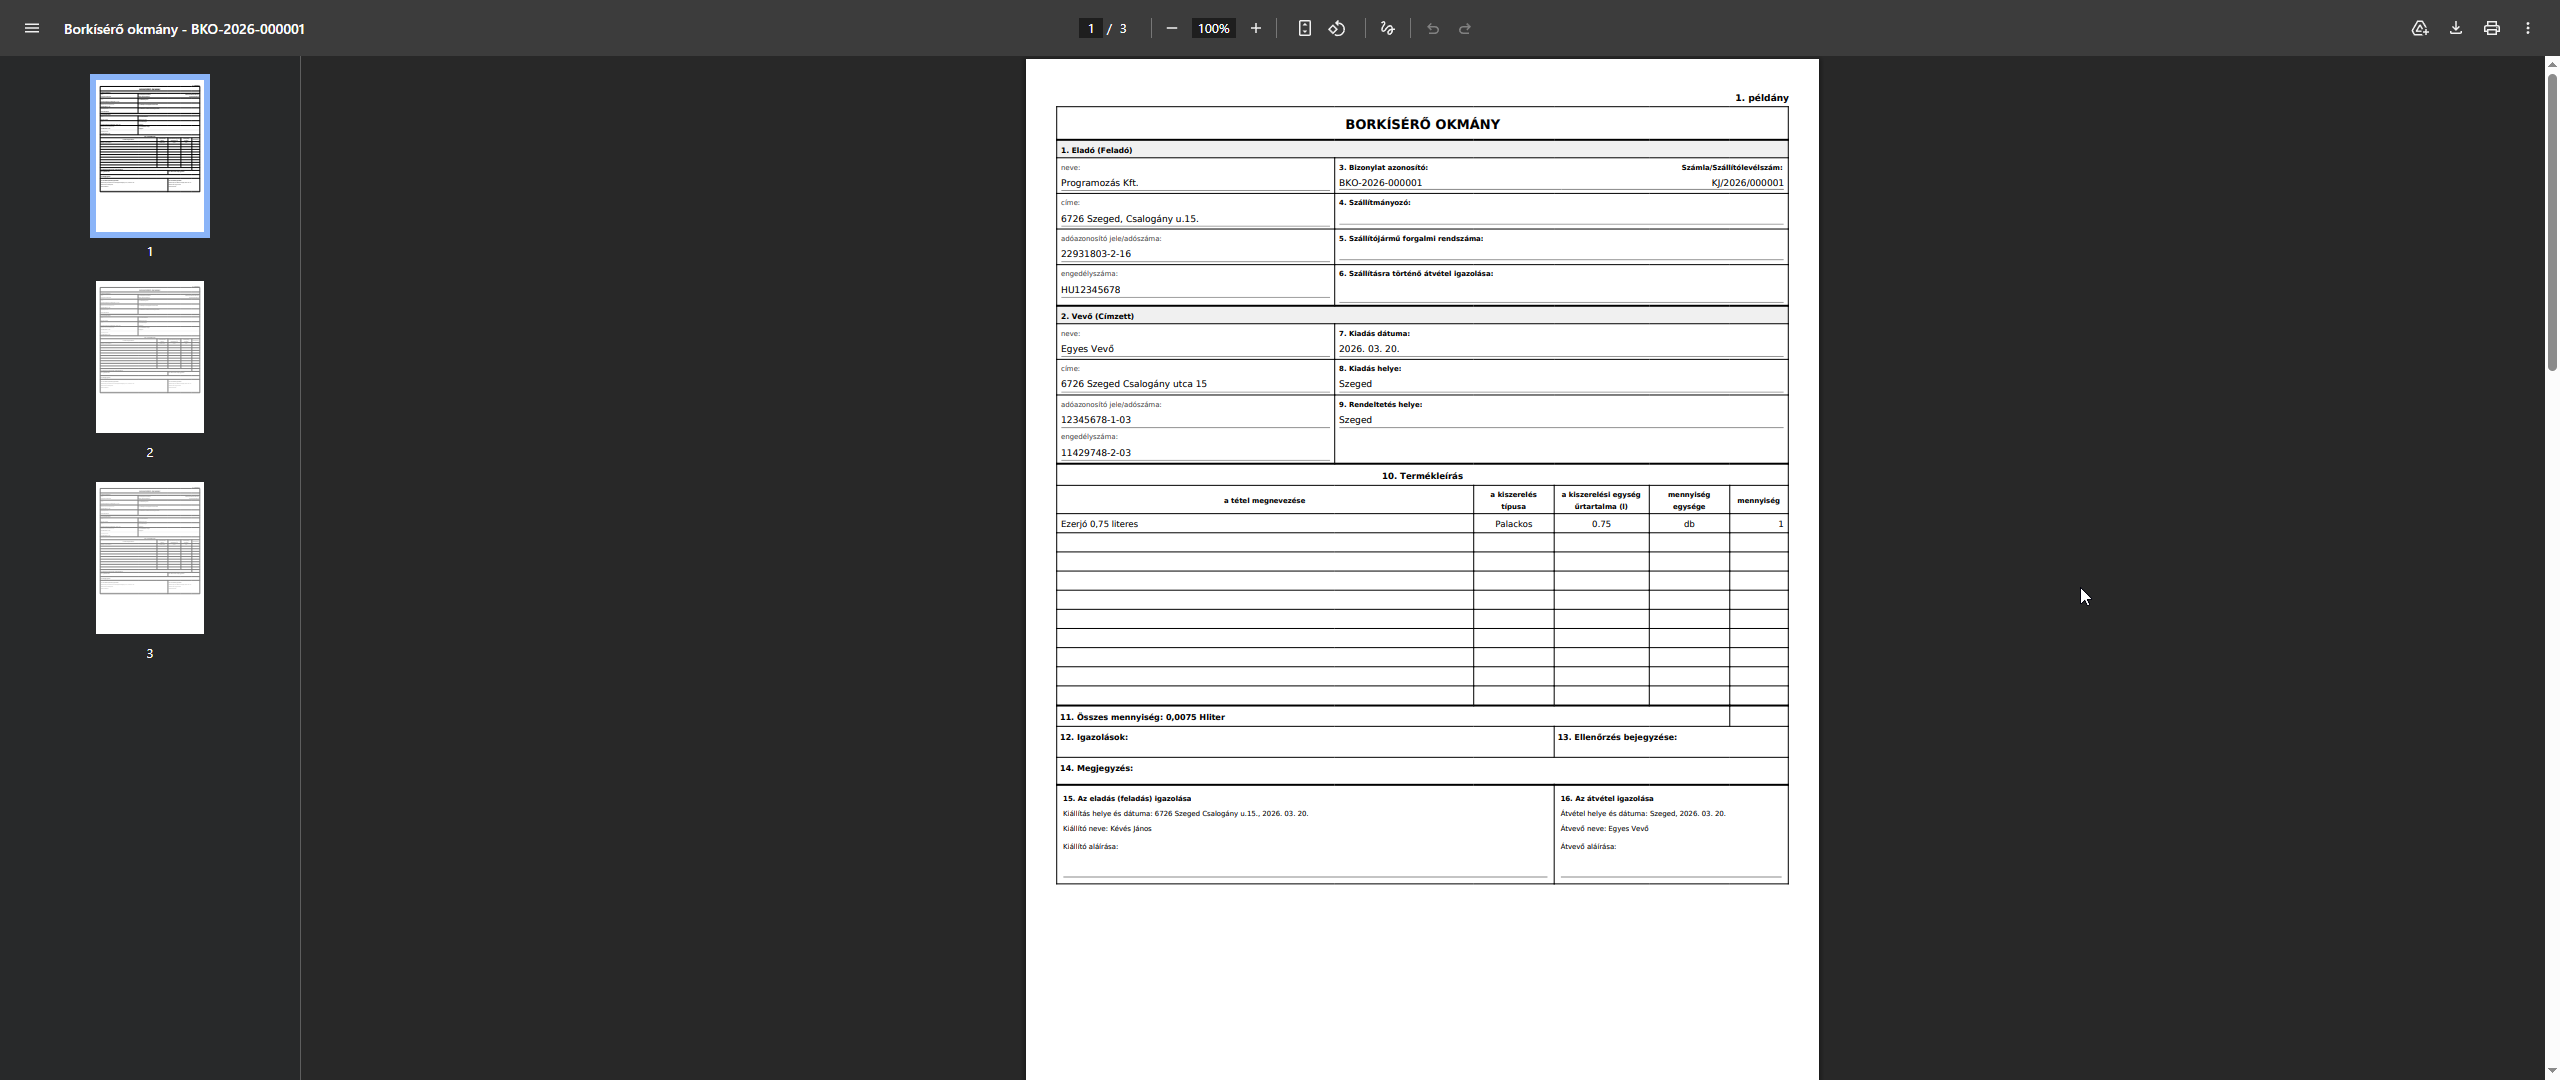Select page 3 thumbnail
Viewport: 2560px width, 1080px height.
point(150,558)
